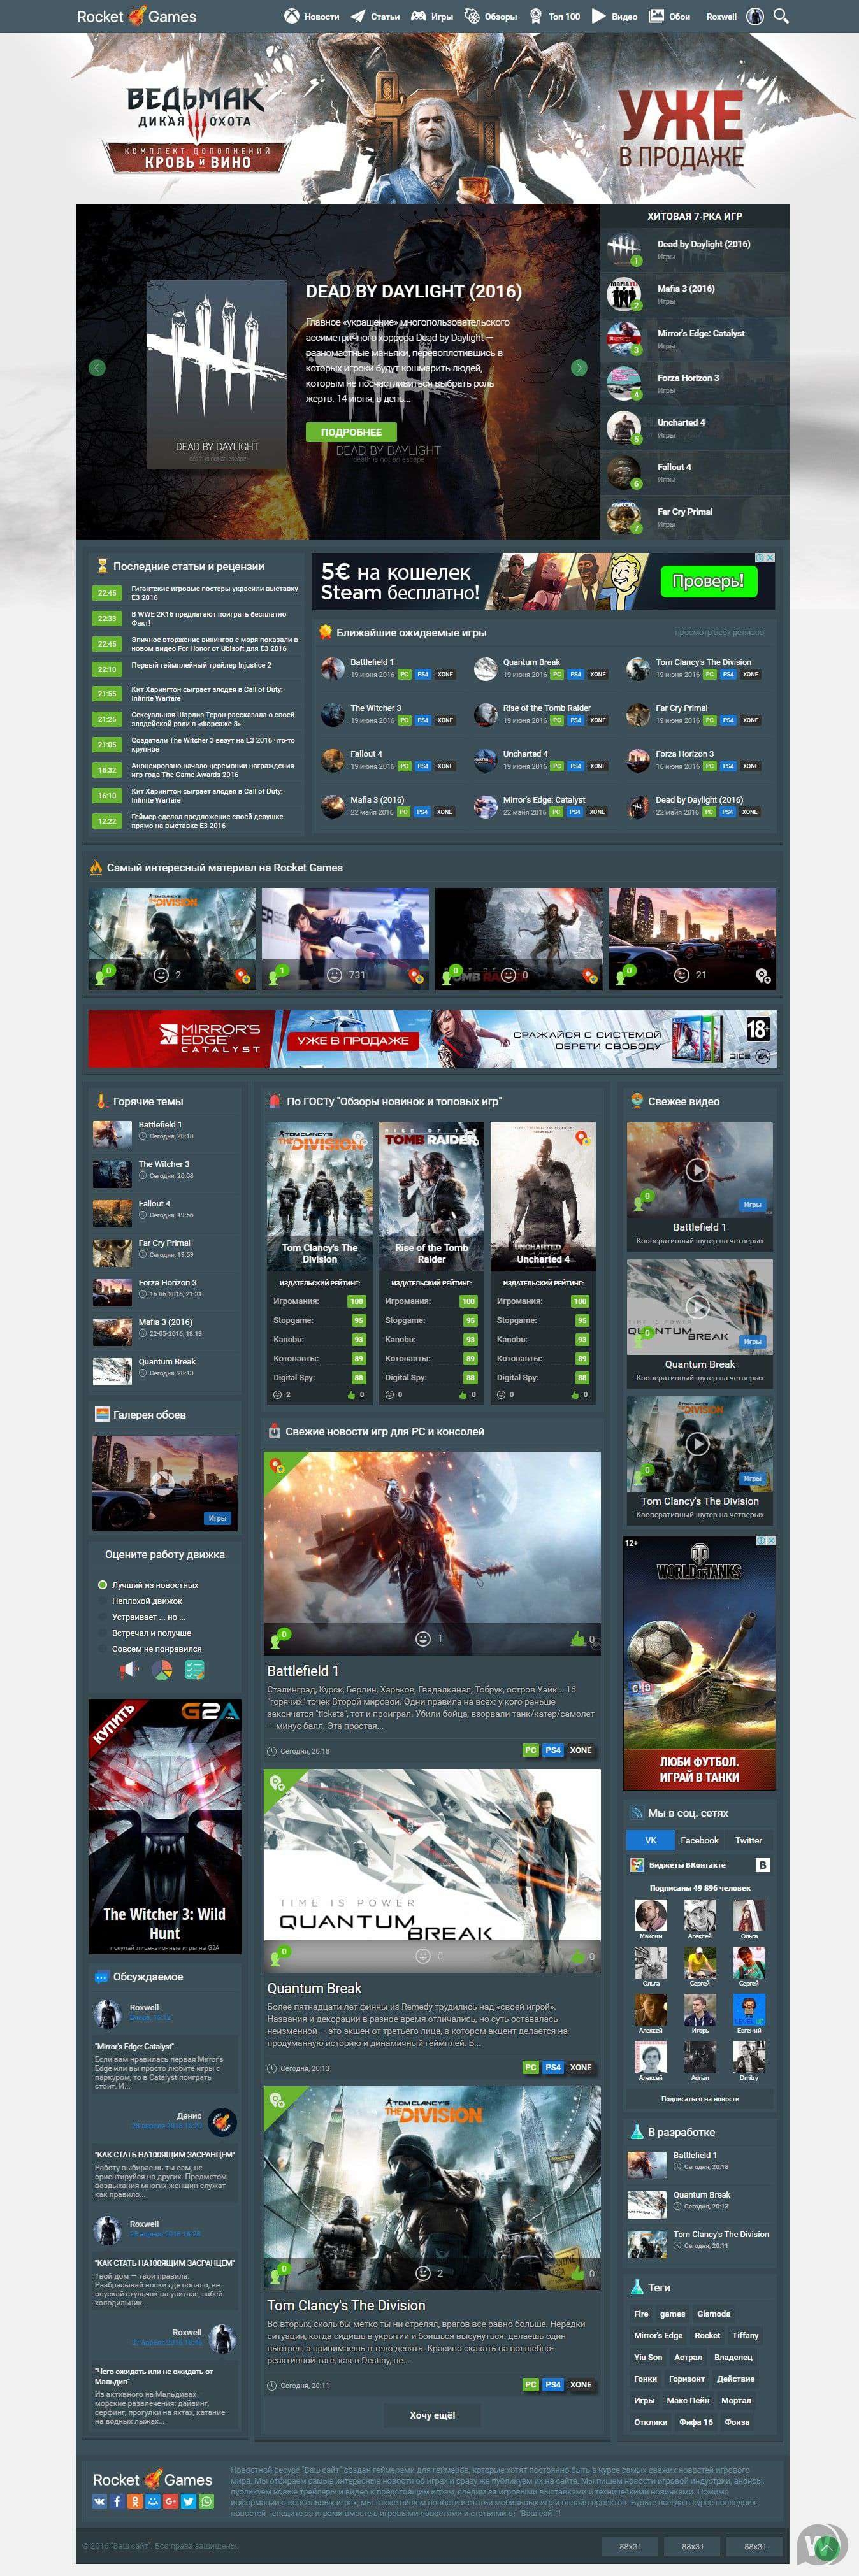
Task: Open the Battlefield 1 news title
Action: click(x=303, y=1670)
